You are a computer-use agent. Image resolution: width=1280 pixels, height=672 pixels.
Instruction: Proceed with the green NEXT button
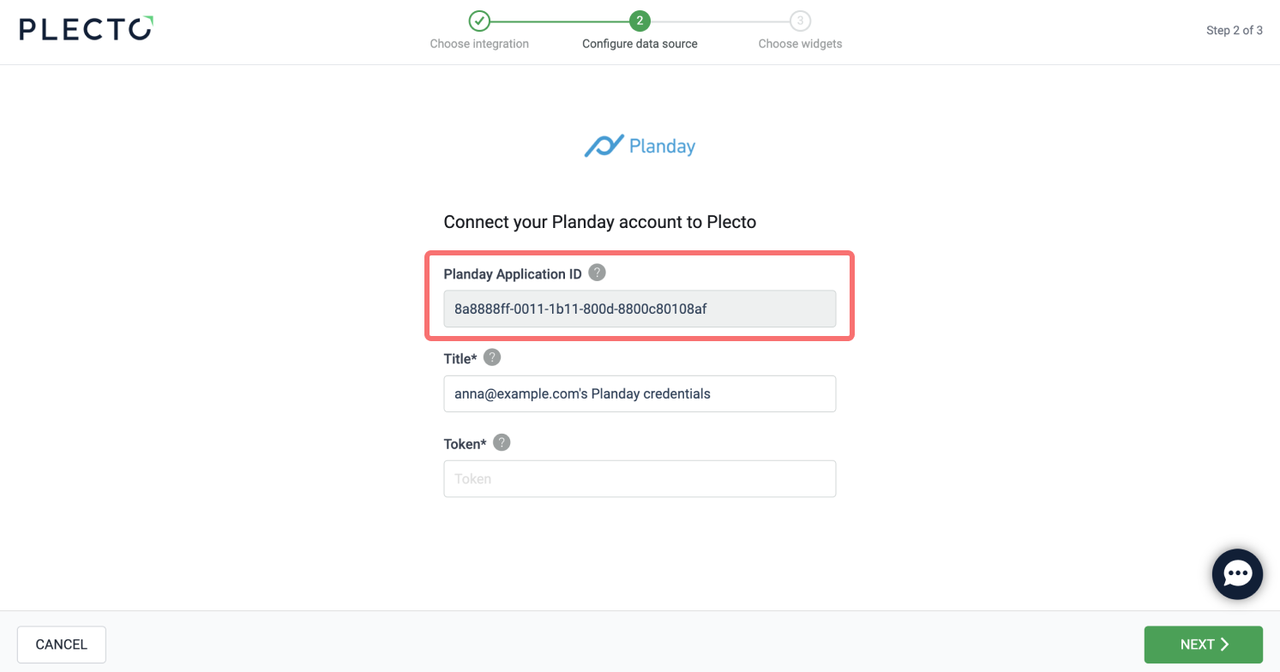pyautogui.click(x=1203, y=645)
